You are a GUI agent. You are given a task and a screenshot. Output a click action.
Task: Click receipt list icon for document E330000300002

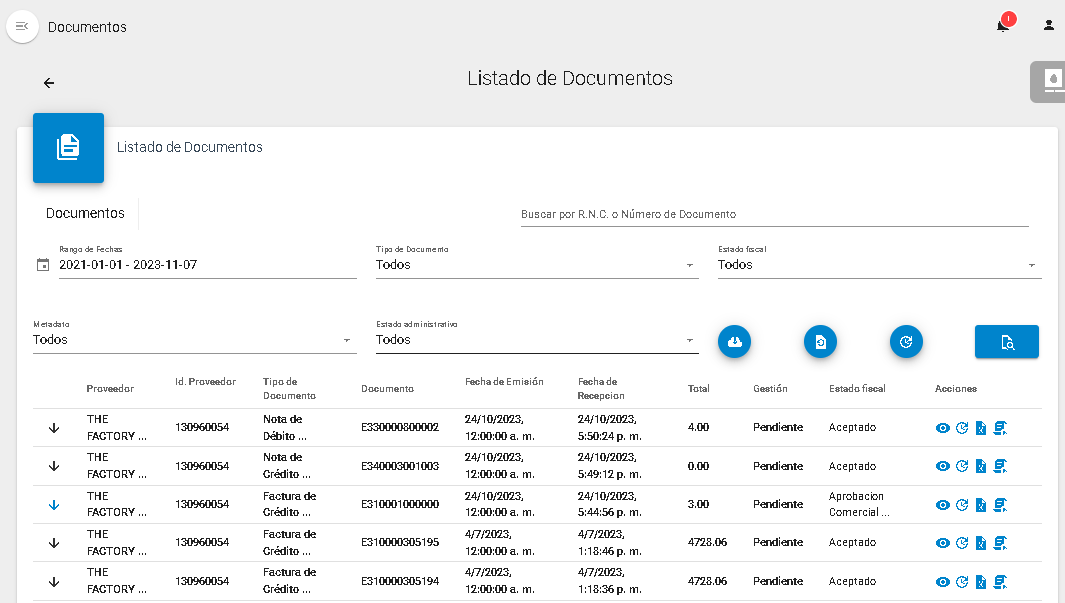(1000, 428)
